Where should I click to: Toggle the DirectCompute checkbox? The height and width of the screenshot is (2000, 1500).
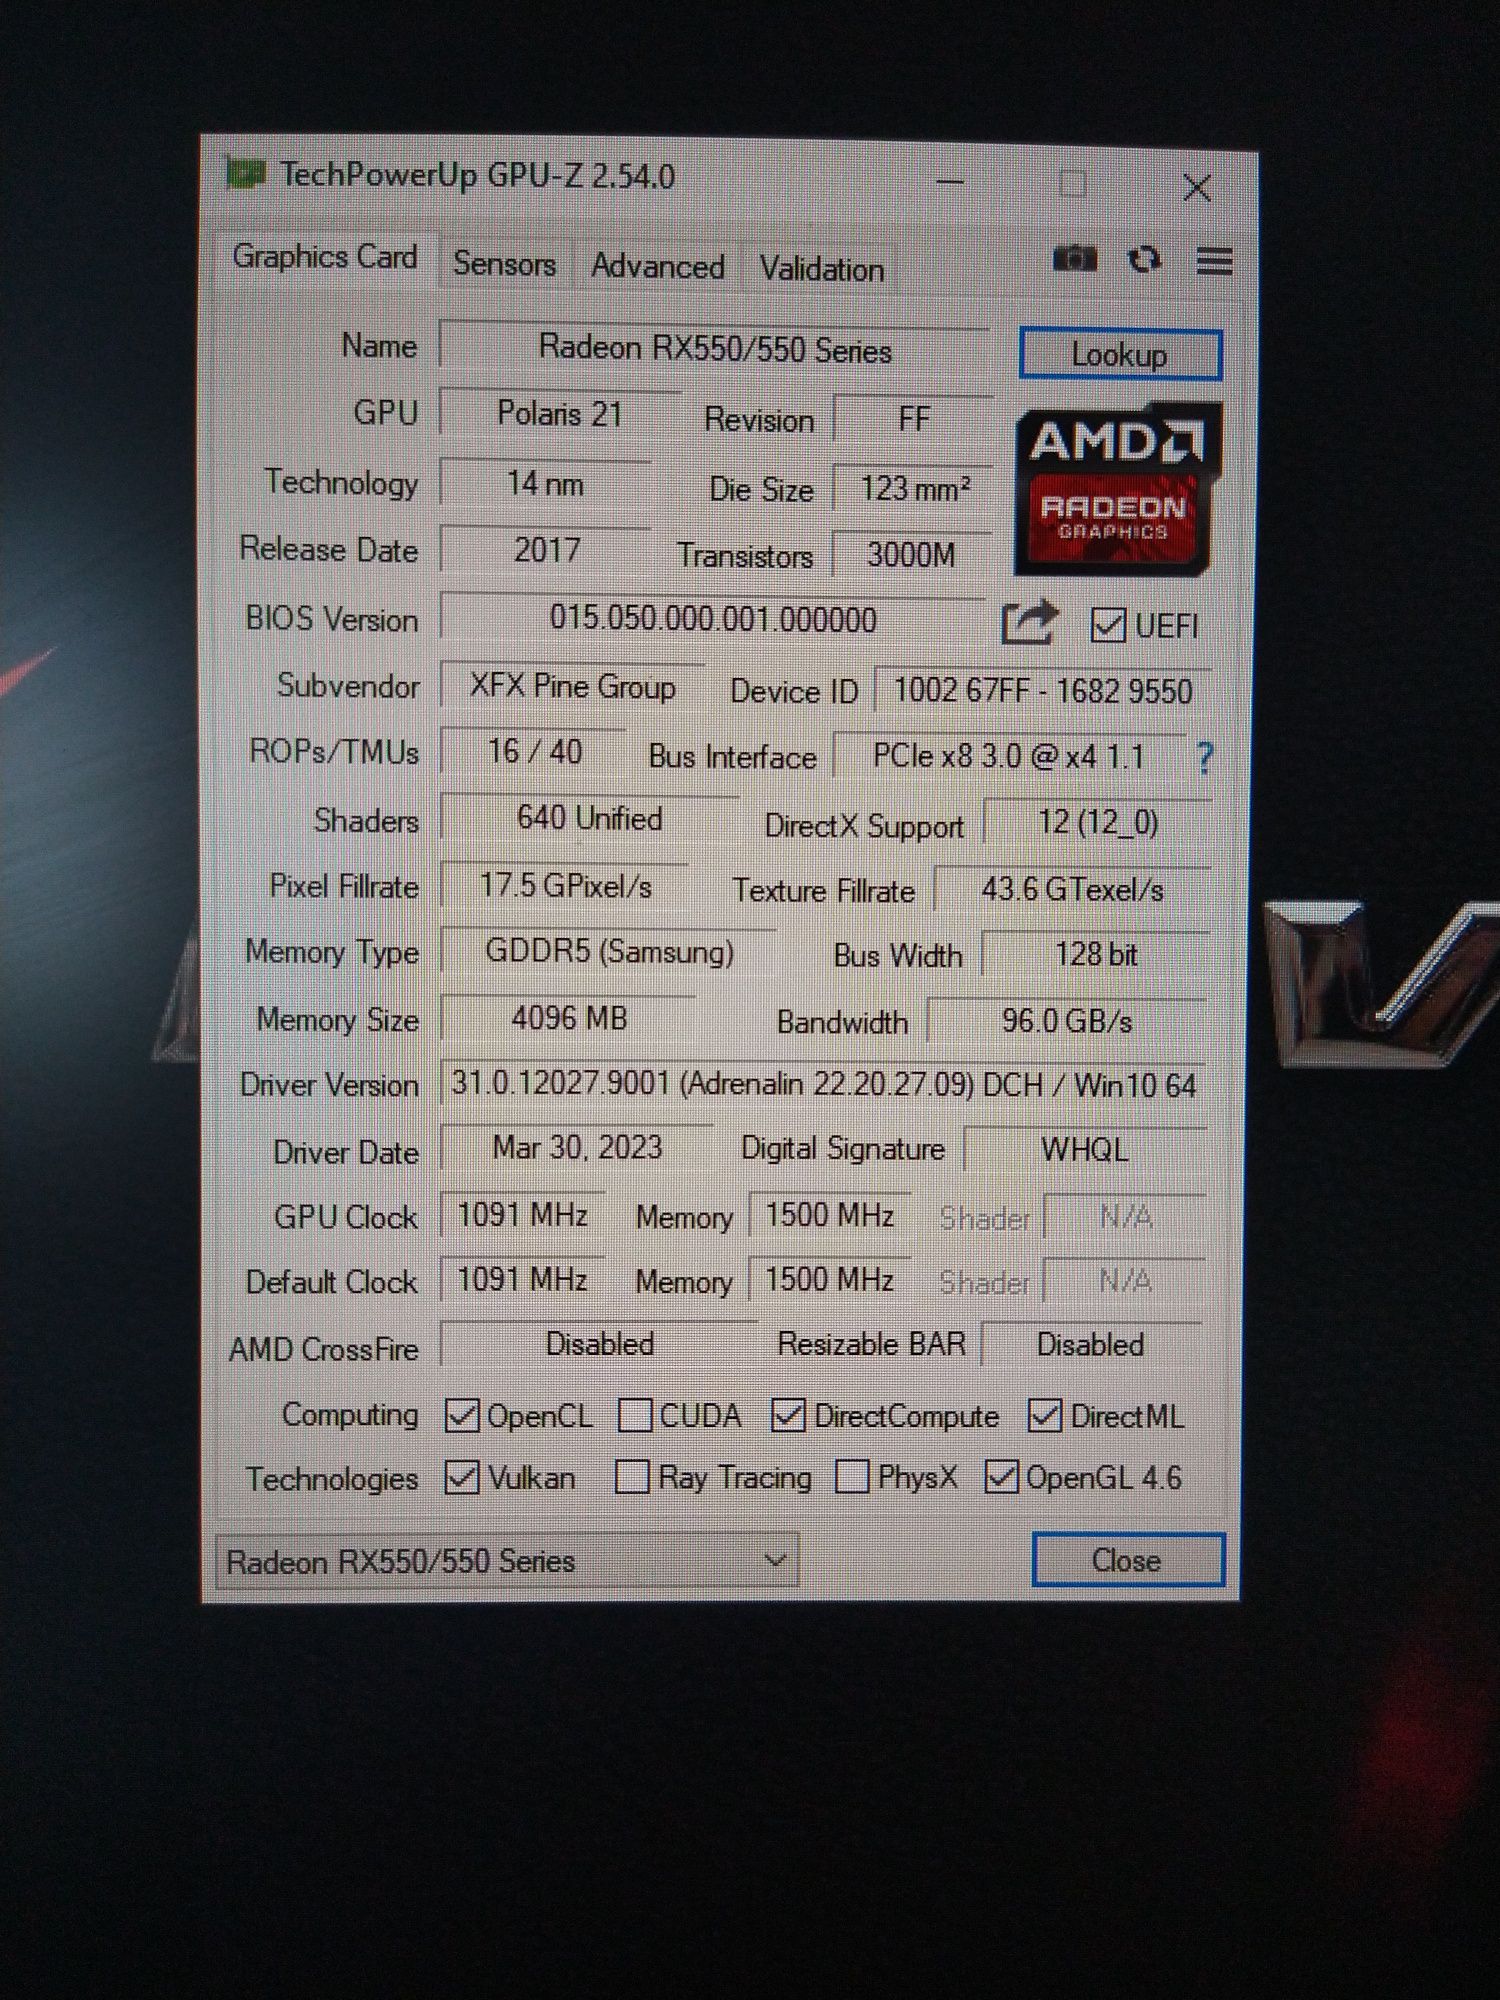[788, 1416]
